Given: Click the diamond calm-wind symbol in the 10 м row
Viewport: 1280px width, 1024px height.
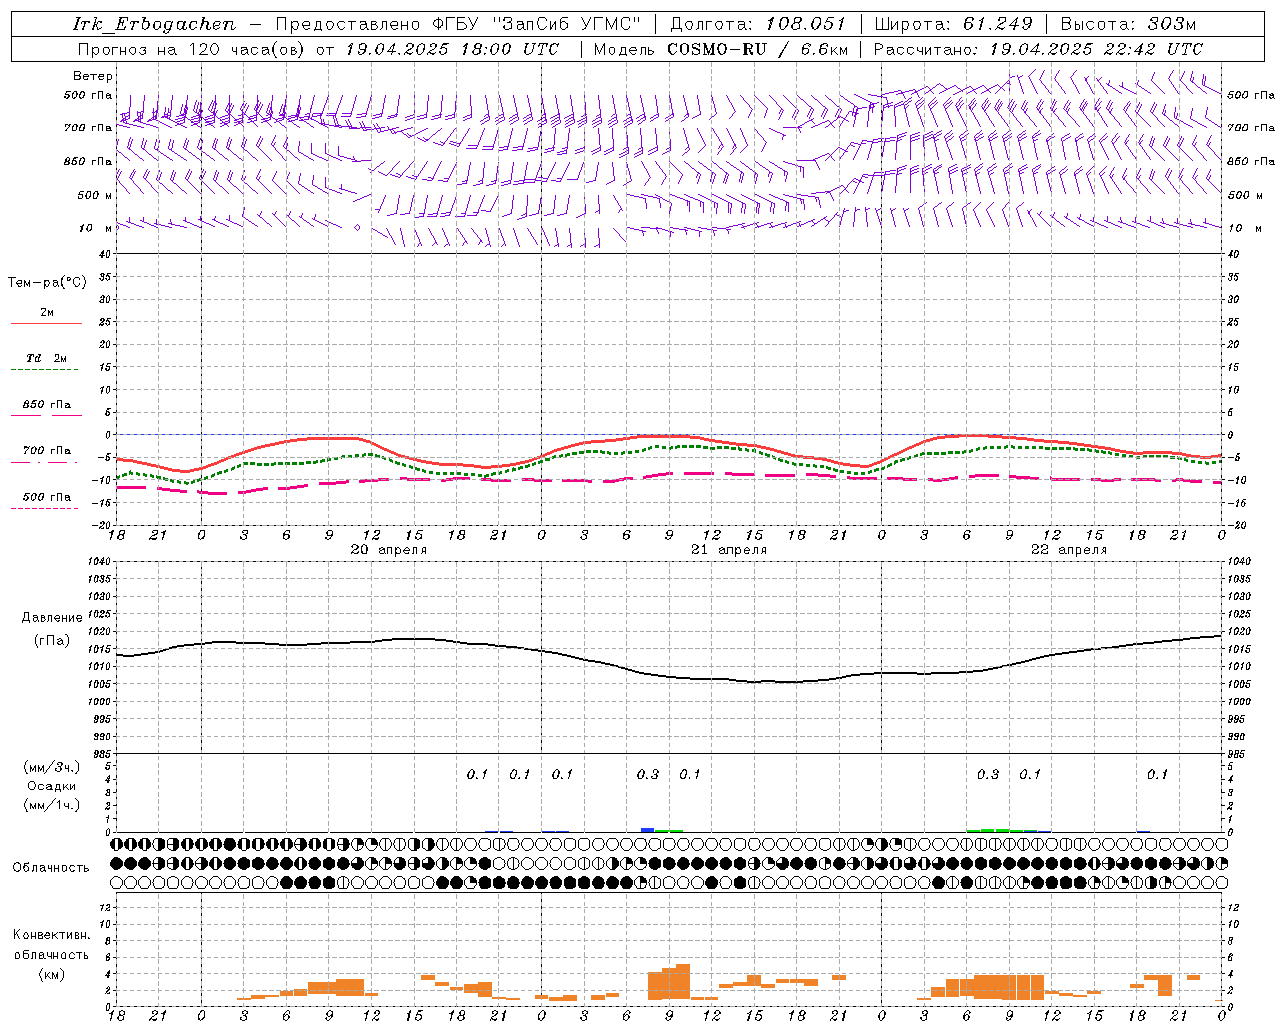Looking at the screenshot, I should [357, 228].
